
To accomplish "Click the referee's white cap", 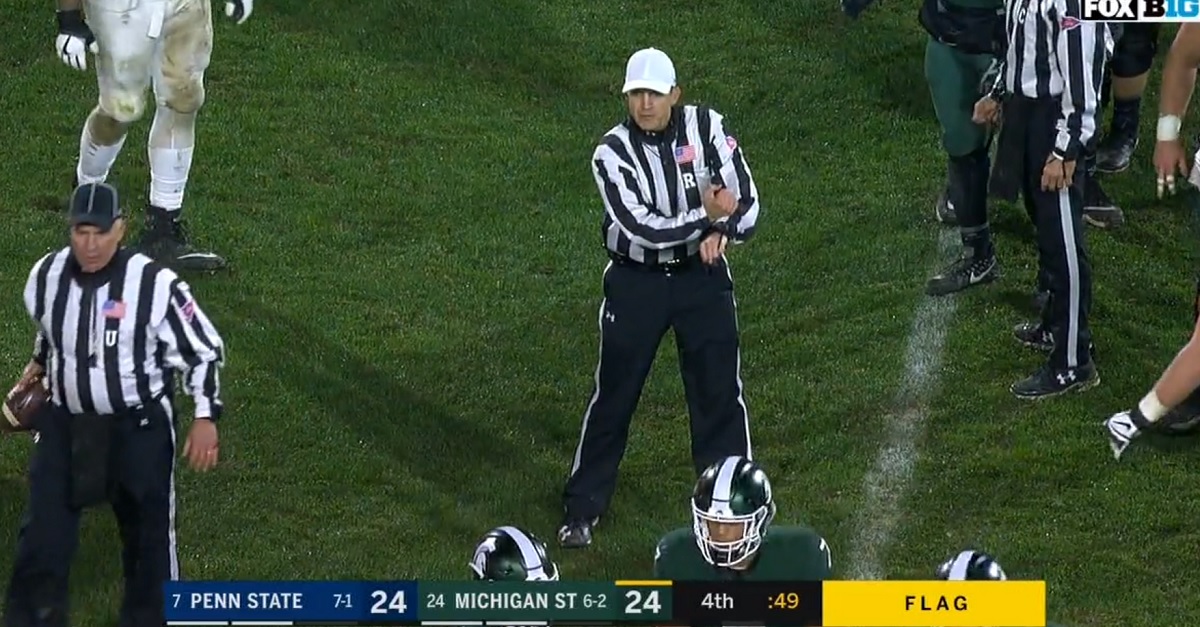I will (x=649, y=70).
